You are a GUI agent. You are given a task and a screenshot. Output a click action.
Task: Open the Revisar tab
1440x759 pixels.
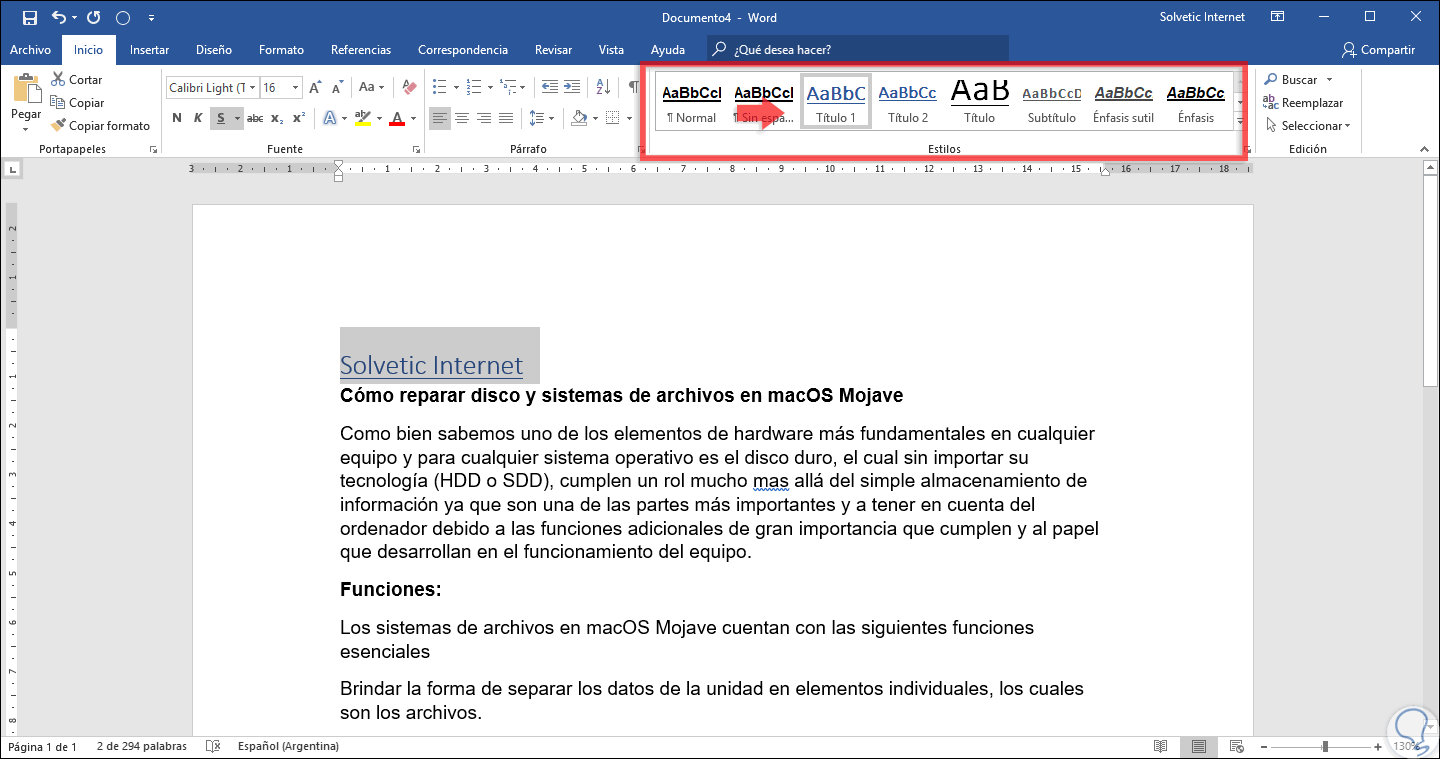click(x=554, y=50)
